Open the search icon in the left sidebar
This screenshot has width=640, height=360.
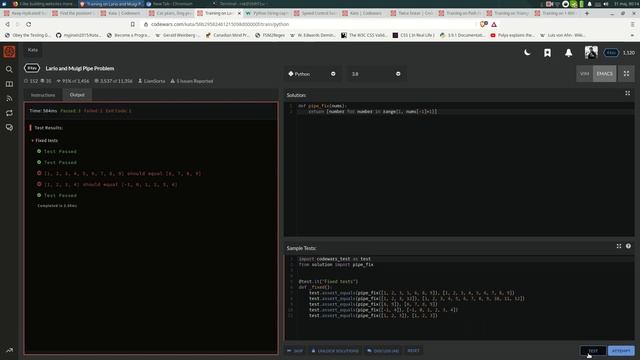coord(9,69)
